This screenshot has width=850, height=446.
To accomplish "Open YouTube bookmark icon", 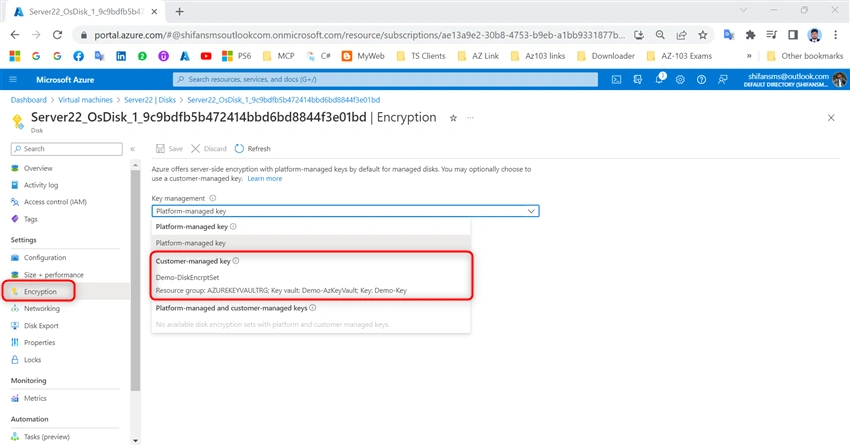I will point(206,56).
